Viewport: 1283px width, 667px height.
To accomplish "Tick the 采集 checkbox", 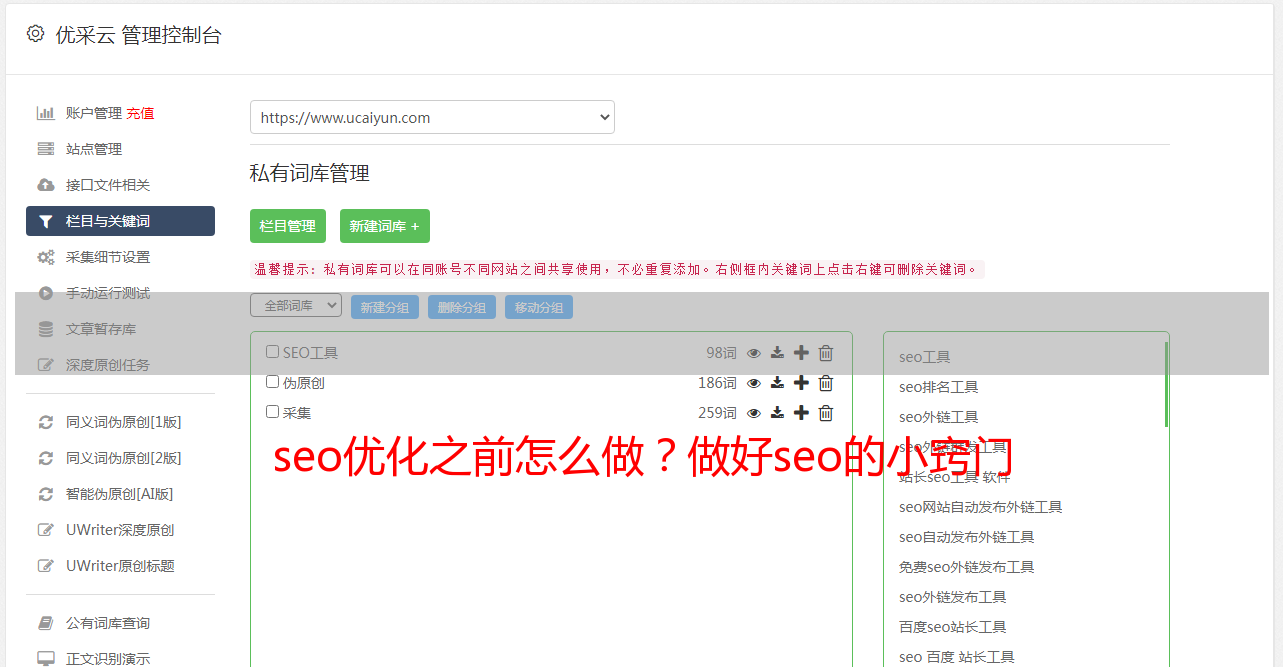I will (272, 412).
